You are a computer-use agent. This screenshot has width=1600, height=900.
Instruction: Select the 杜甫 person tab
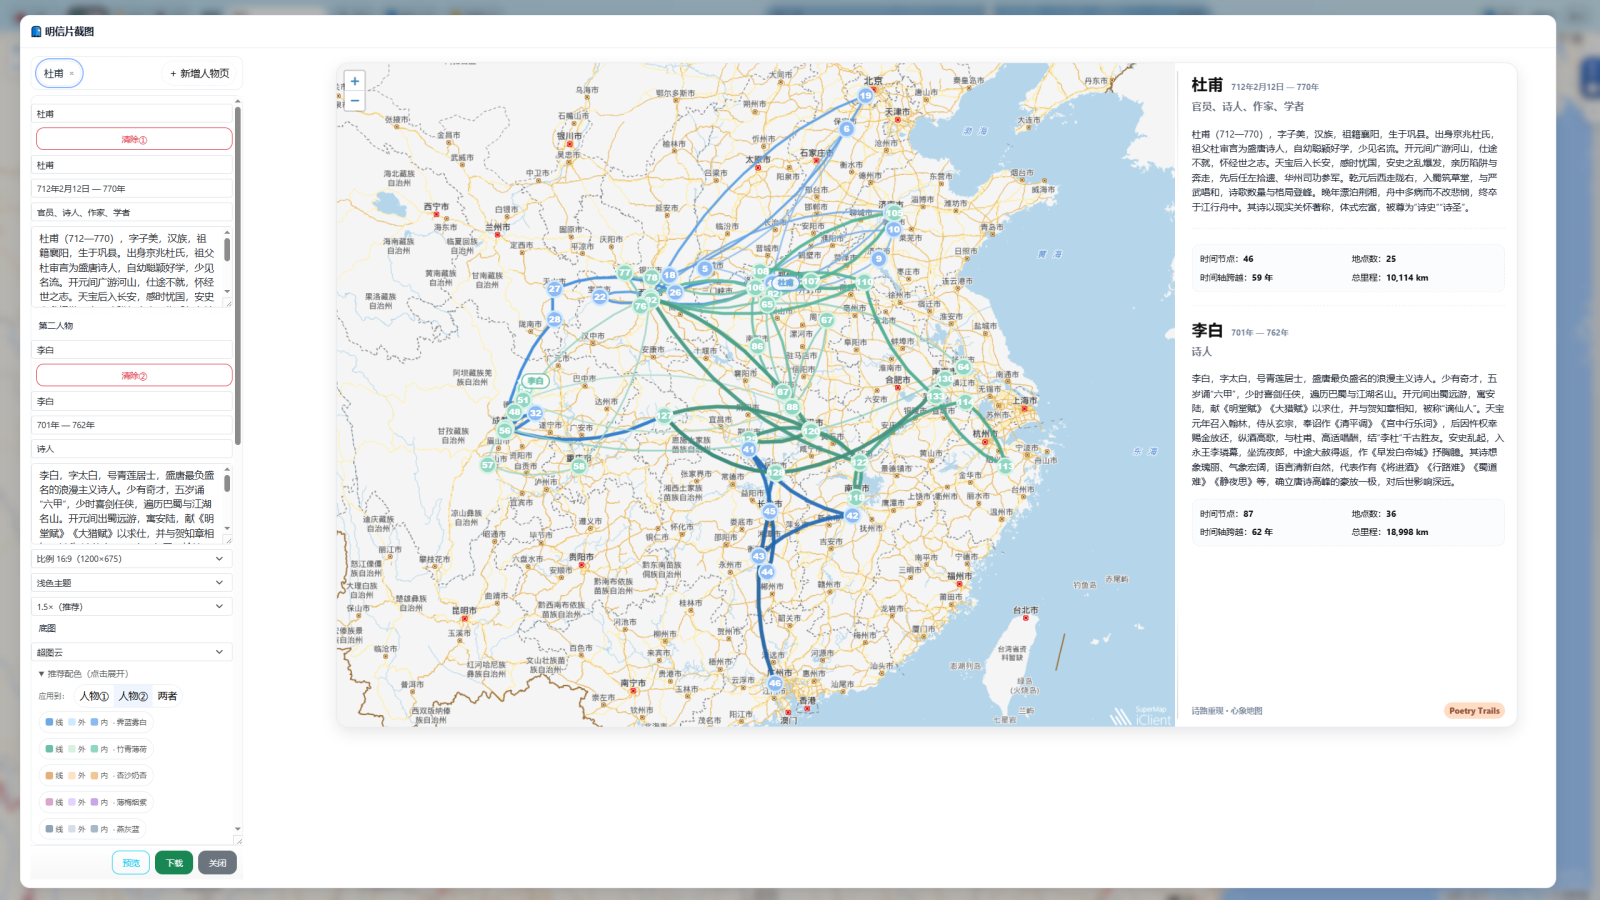coord(54,74)
